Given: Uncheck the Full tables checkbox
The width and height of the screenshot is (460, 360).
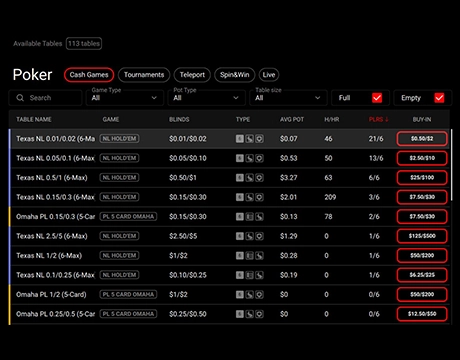Looking at the screenshot, I should [377, 98].
